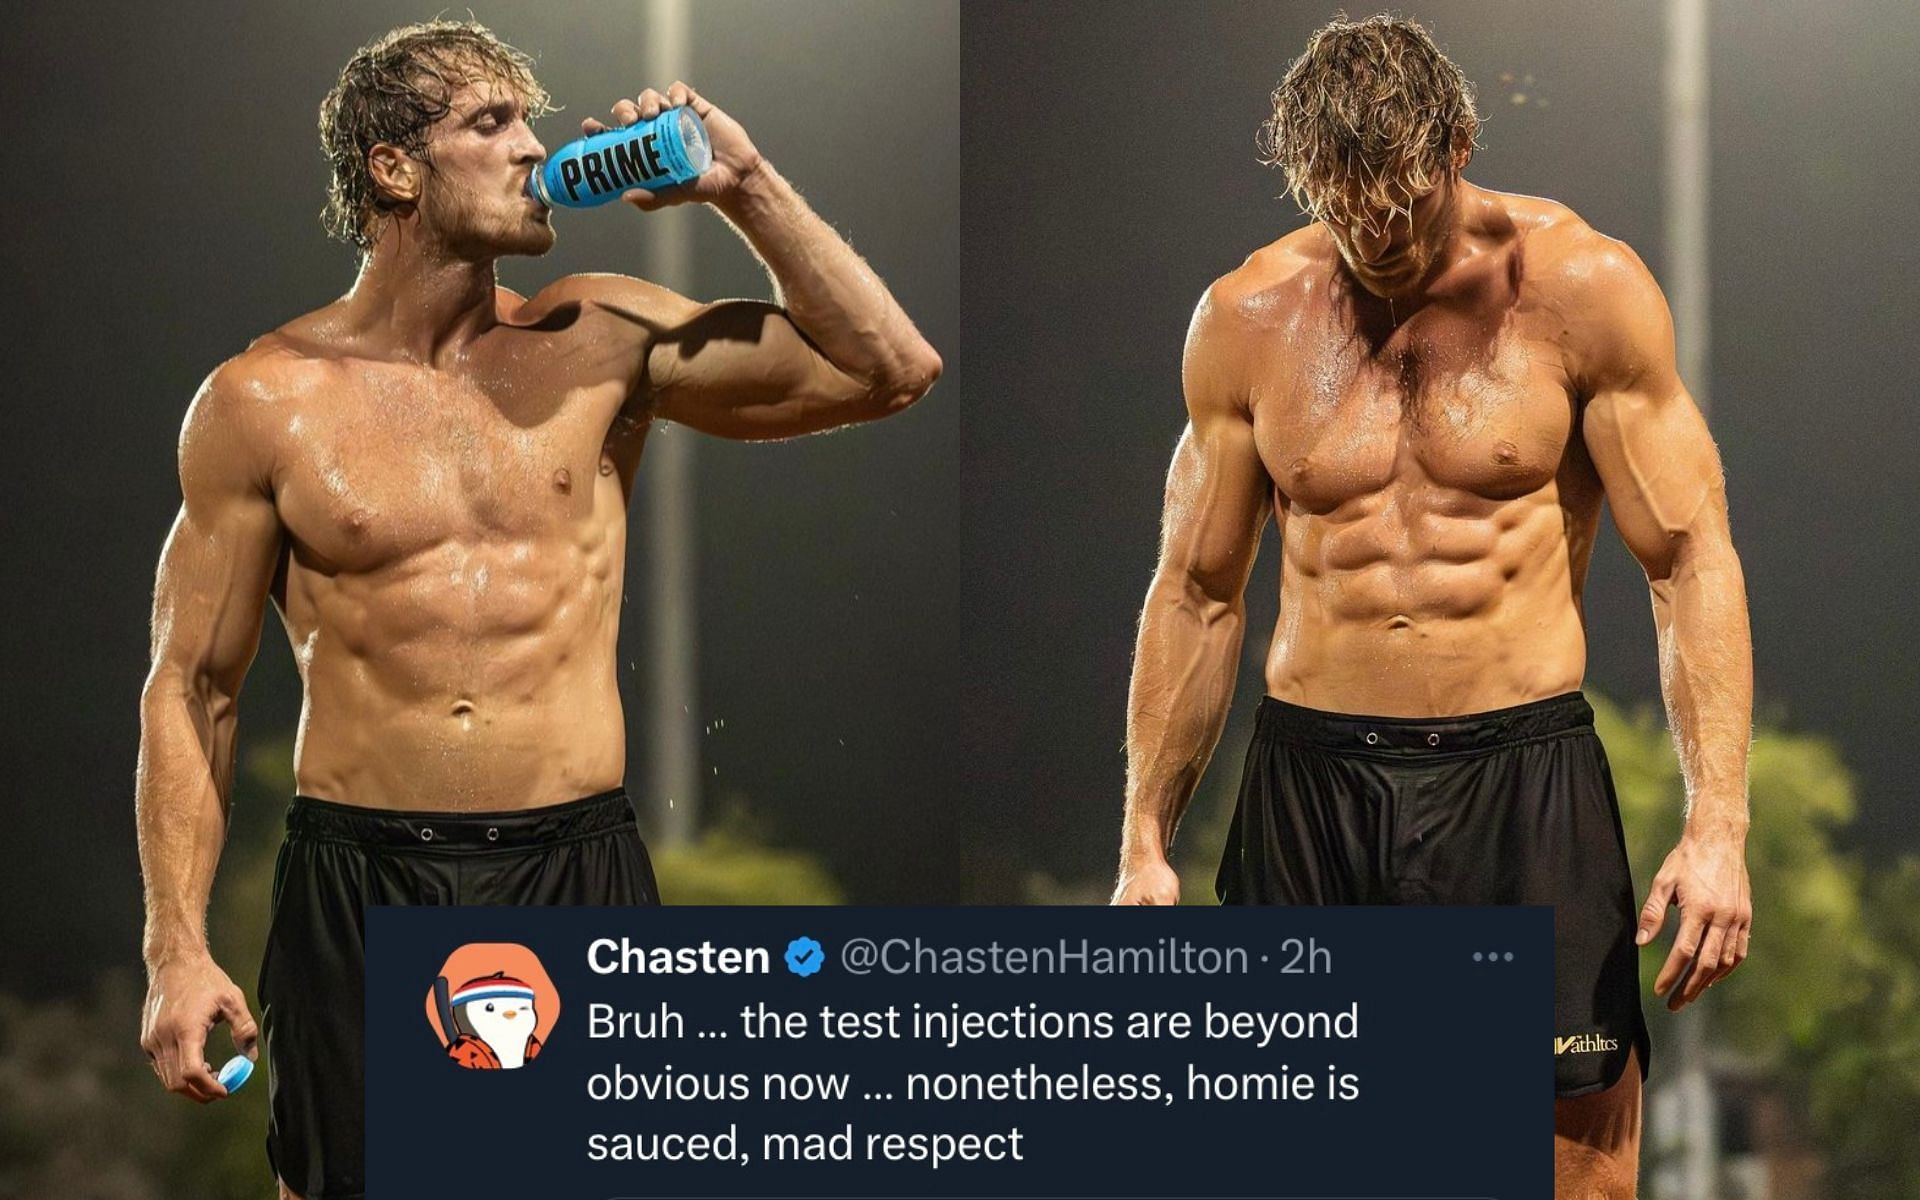Open the penguin profile avatar
The image size is (1920, 1200).
[492, 1006]
